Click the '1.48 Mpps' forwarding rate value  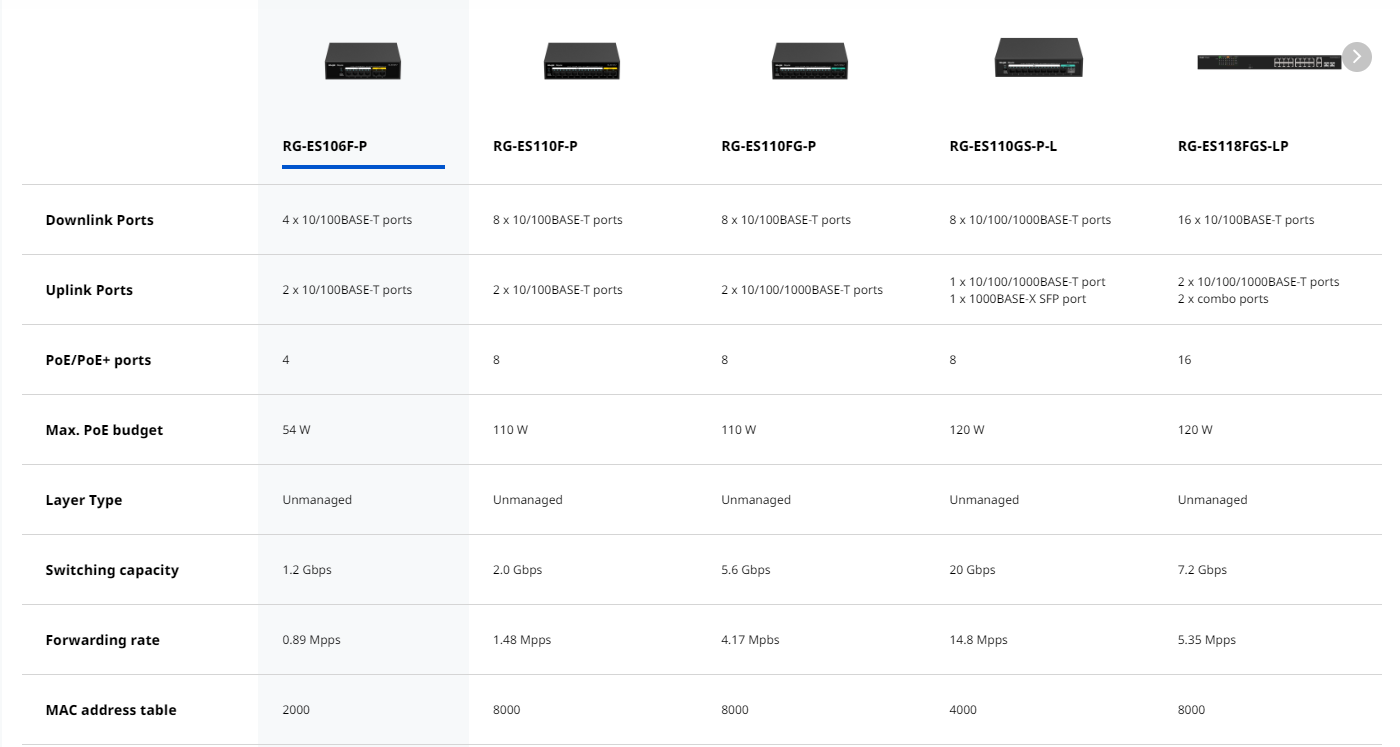(522, 640)
